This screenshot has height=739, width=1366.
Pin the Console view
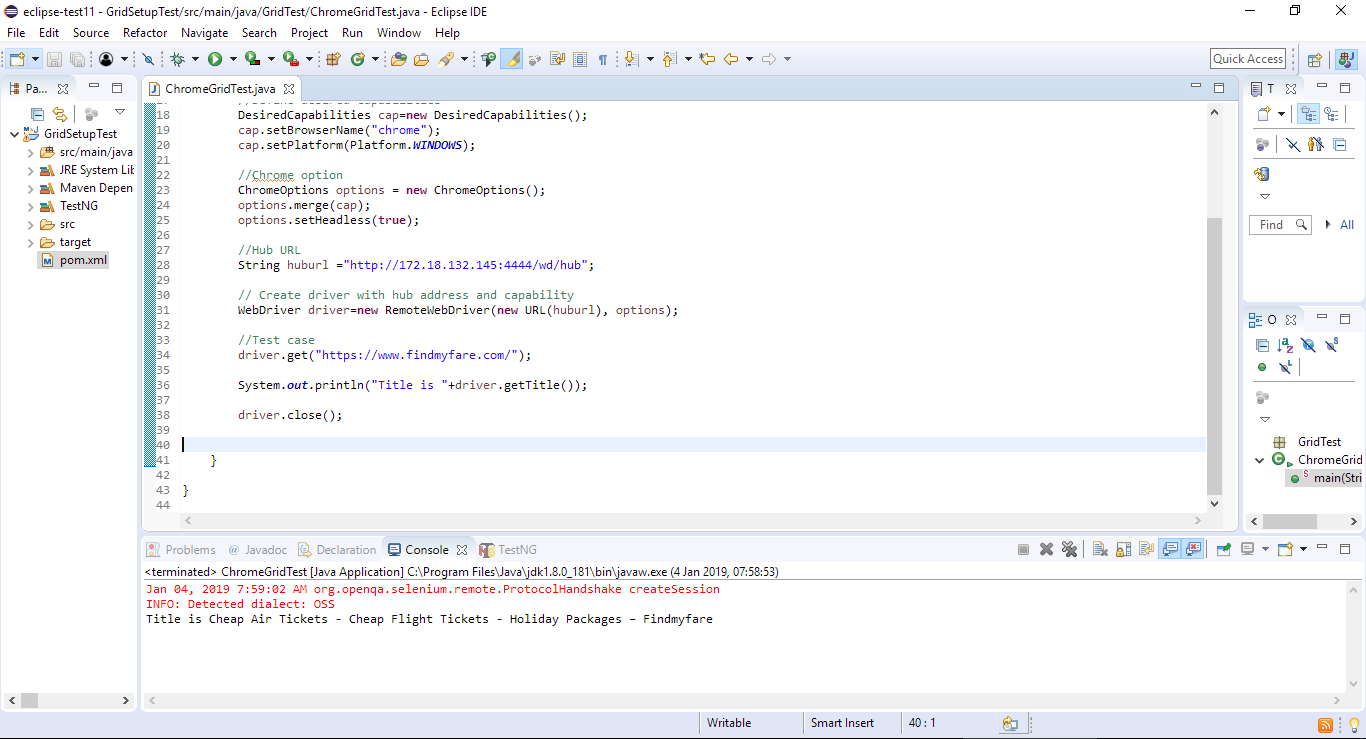point(1224,548)
